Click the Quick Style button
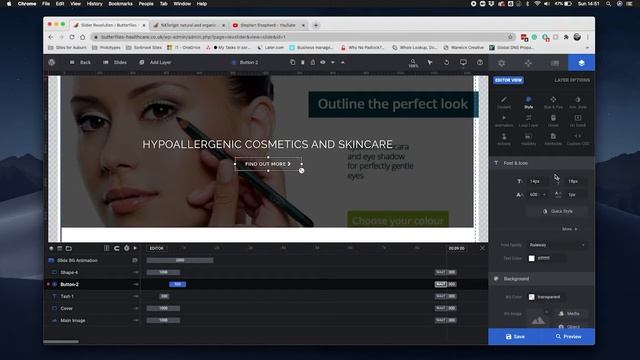This screenshot has height=360, width=640. click(557, 211)
